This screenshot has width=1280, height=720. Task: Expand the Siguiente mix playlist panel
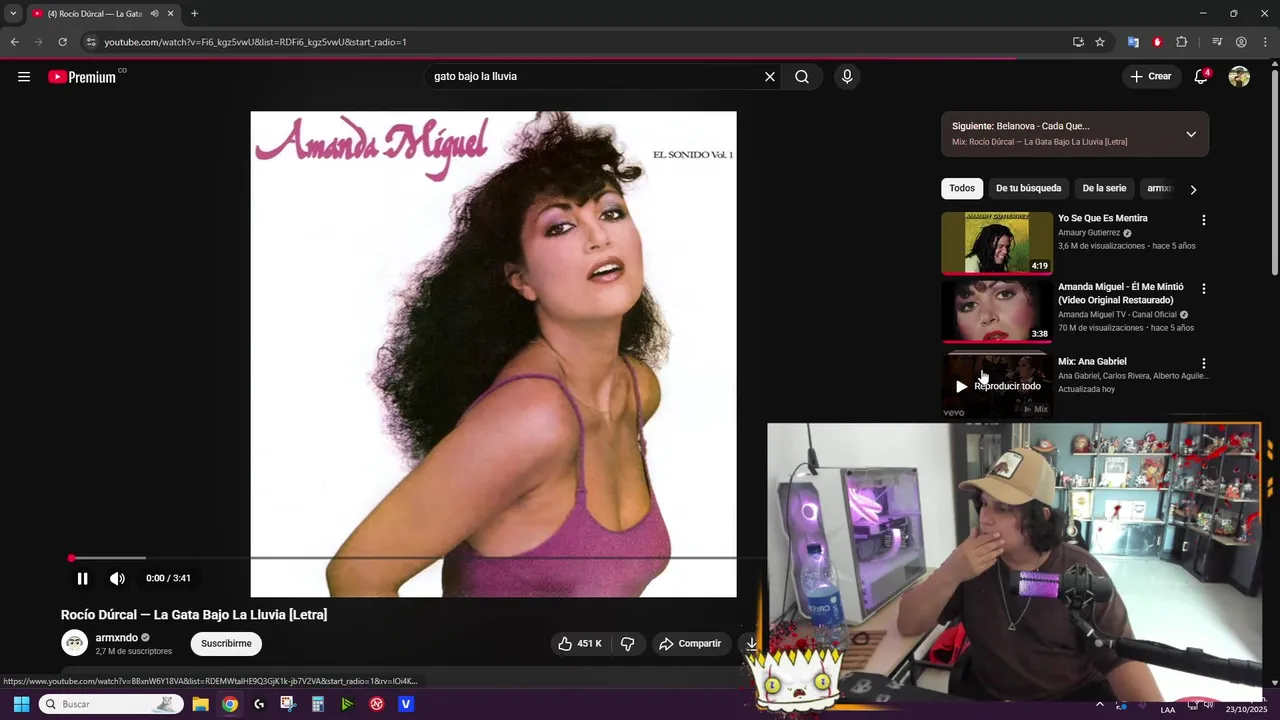coord(1191,134)
